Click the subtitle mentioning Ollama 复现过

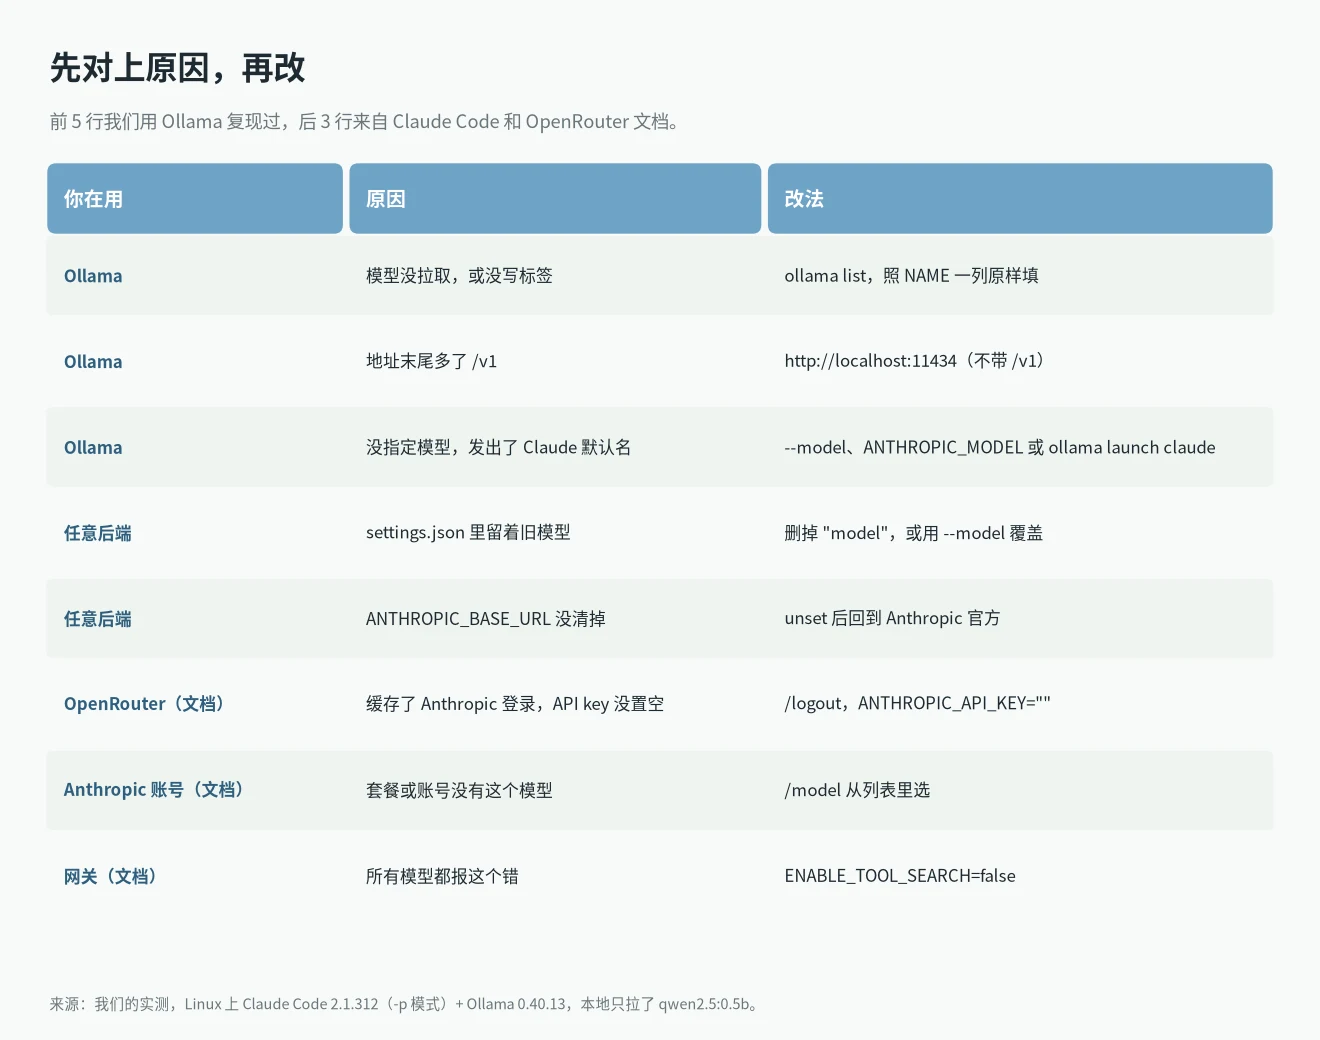[x=365, y=122]
